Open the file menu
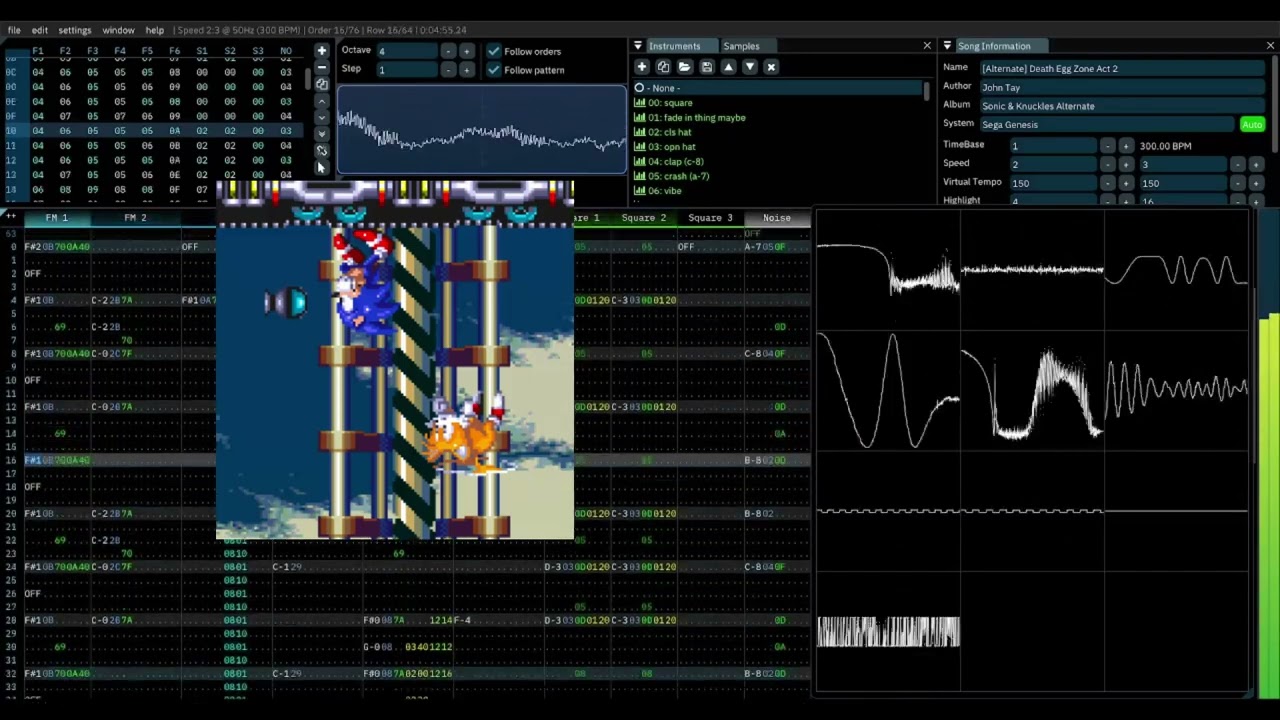Image resolution: width=1280 pixels, height=720 pixels. coord(14,30)
